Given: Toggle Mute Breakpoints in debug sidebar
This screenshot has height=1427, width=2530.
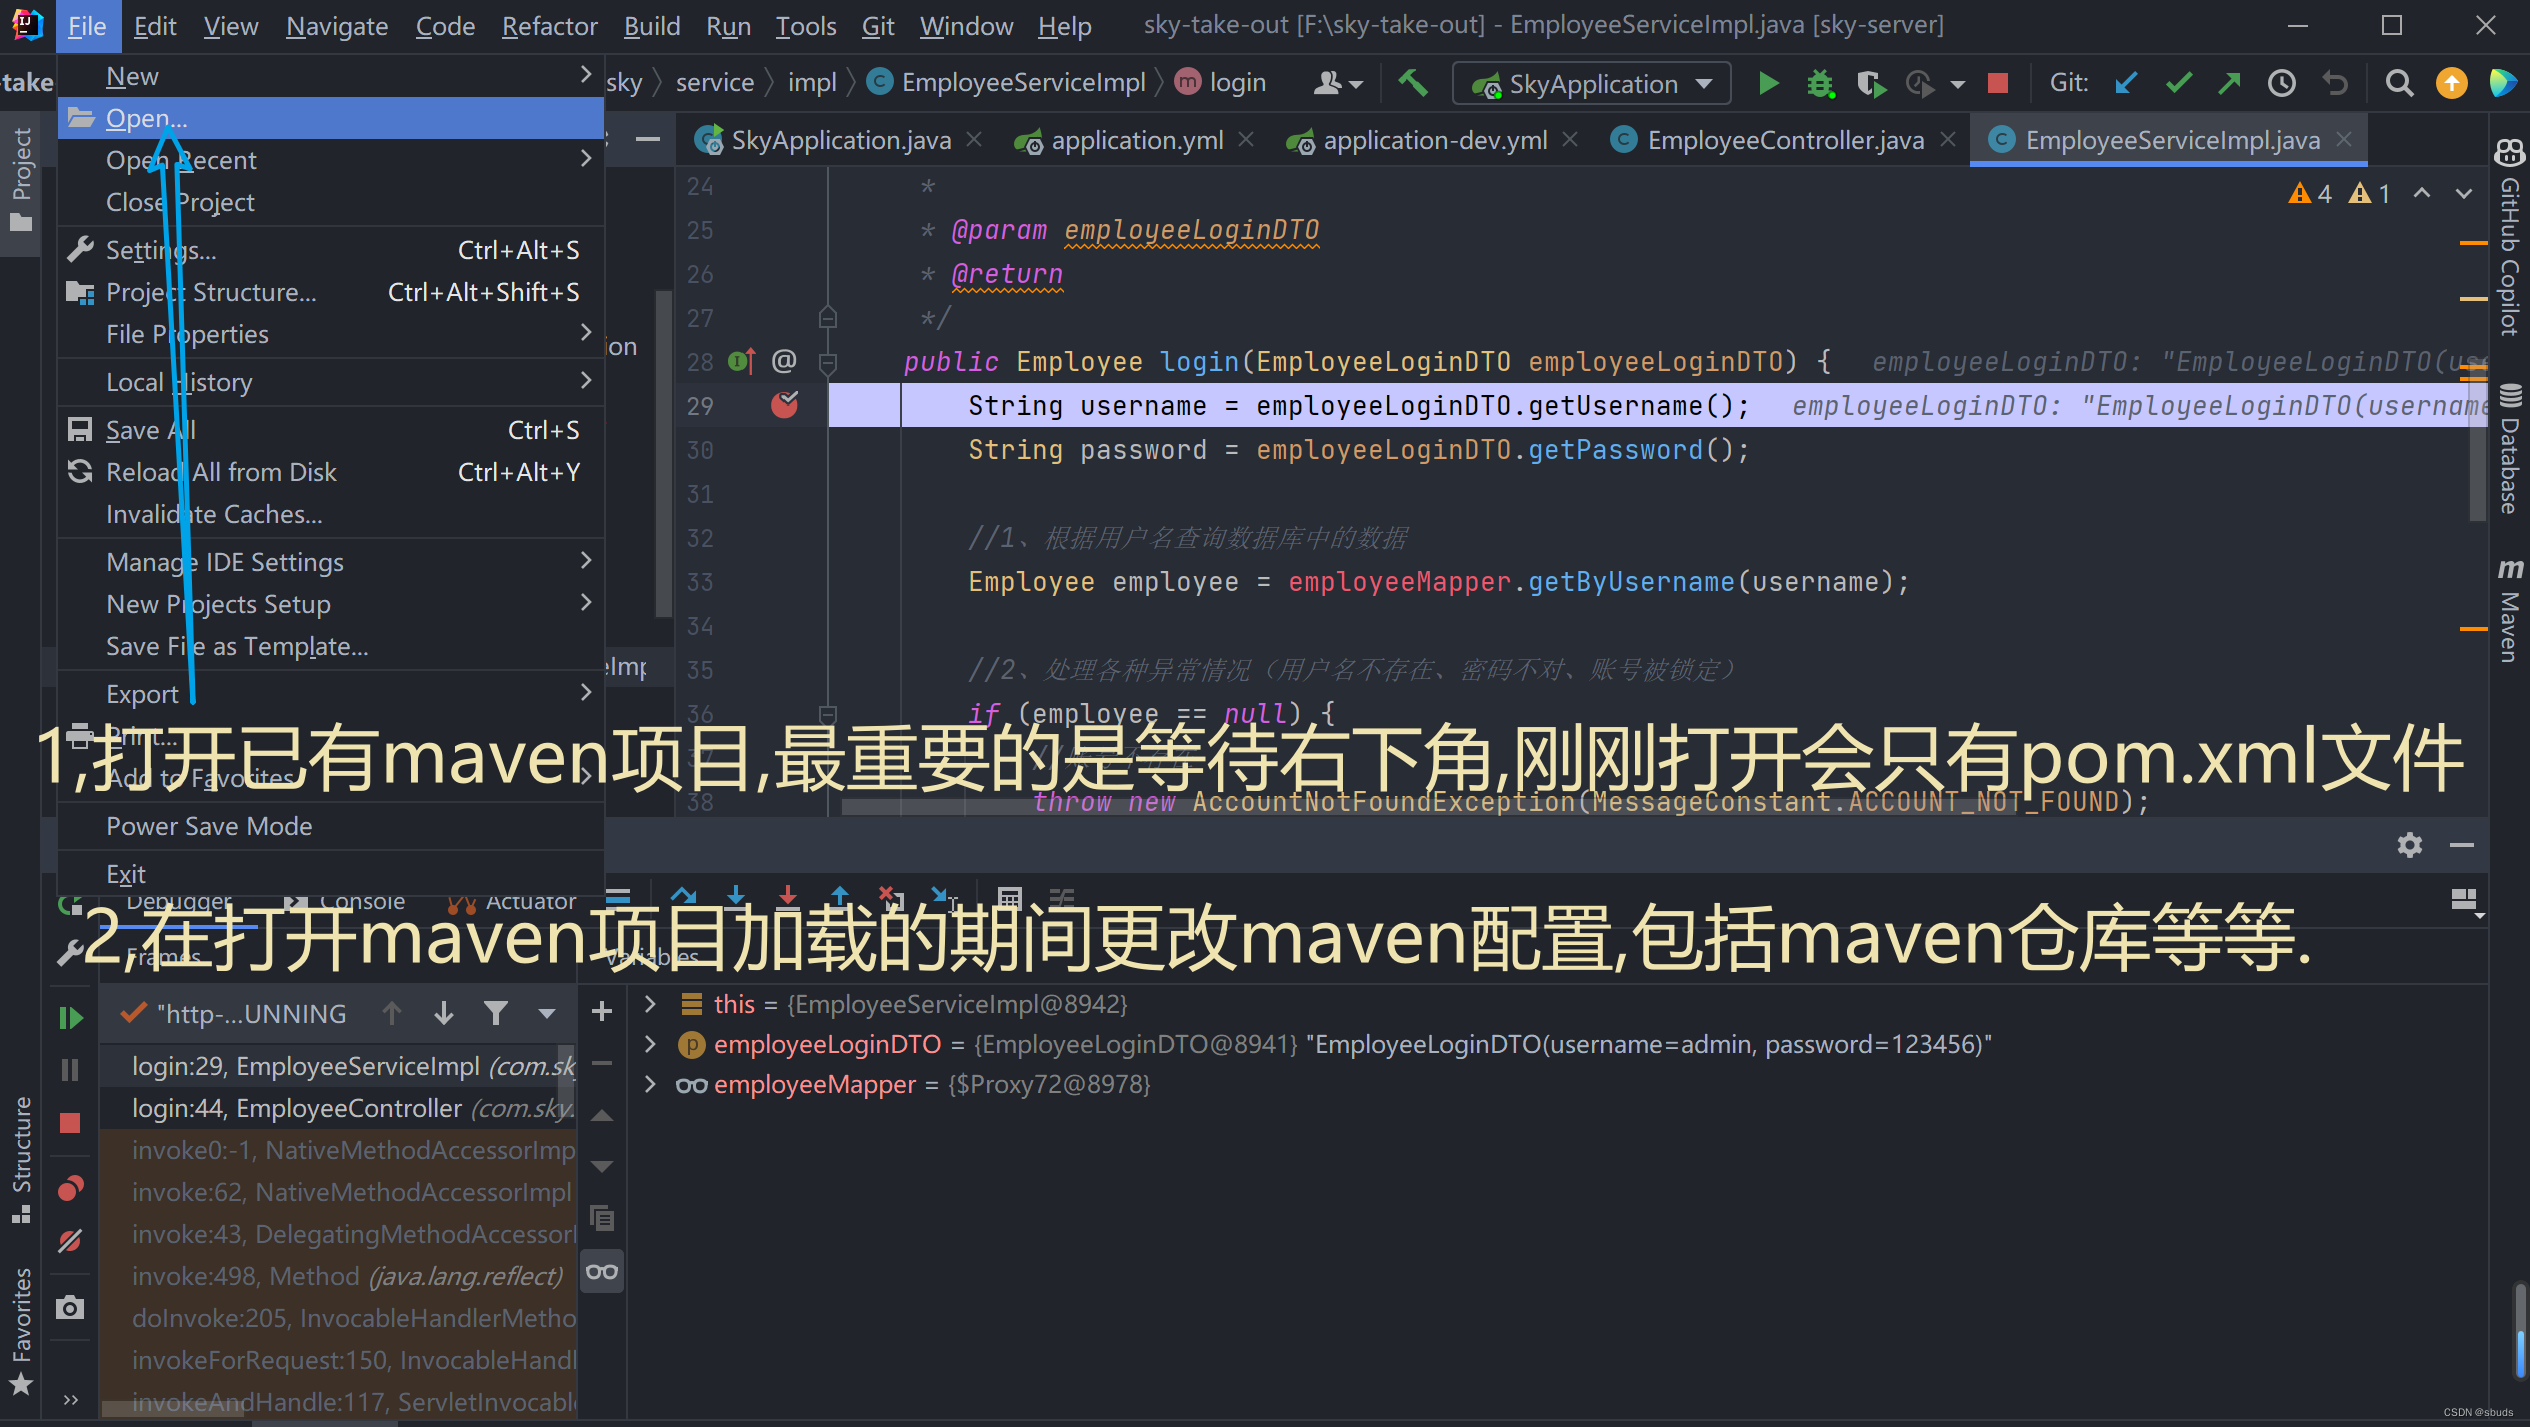Looking at the screenshot, I should [x=70, y=1241].
